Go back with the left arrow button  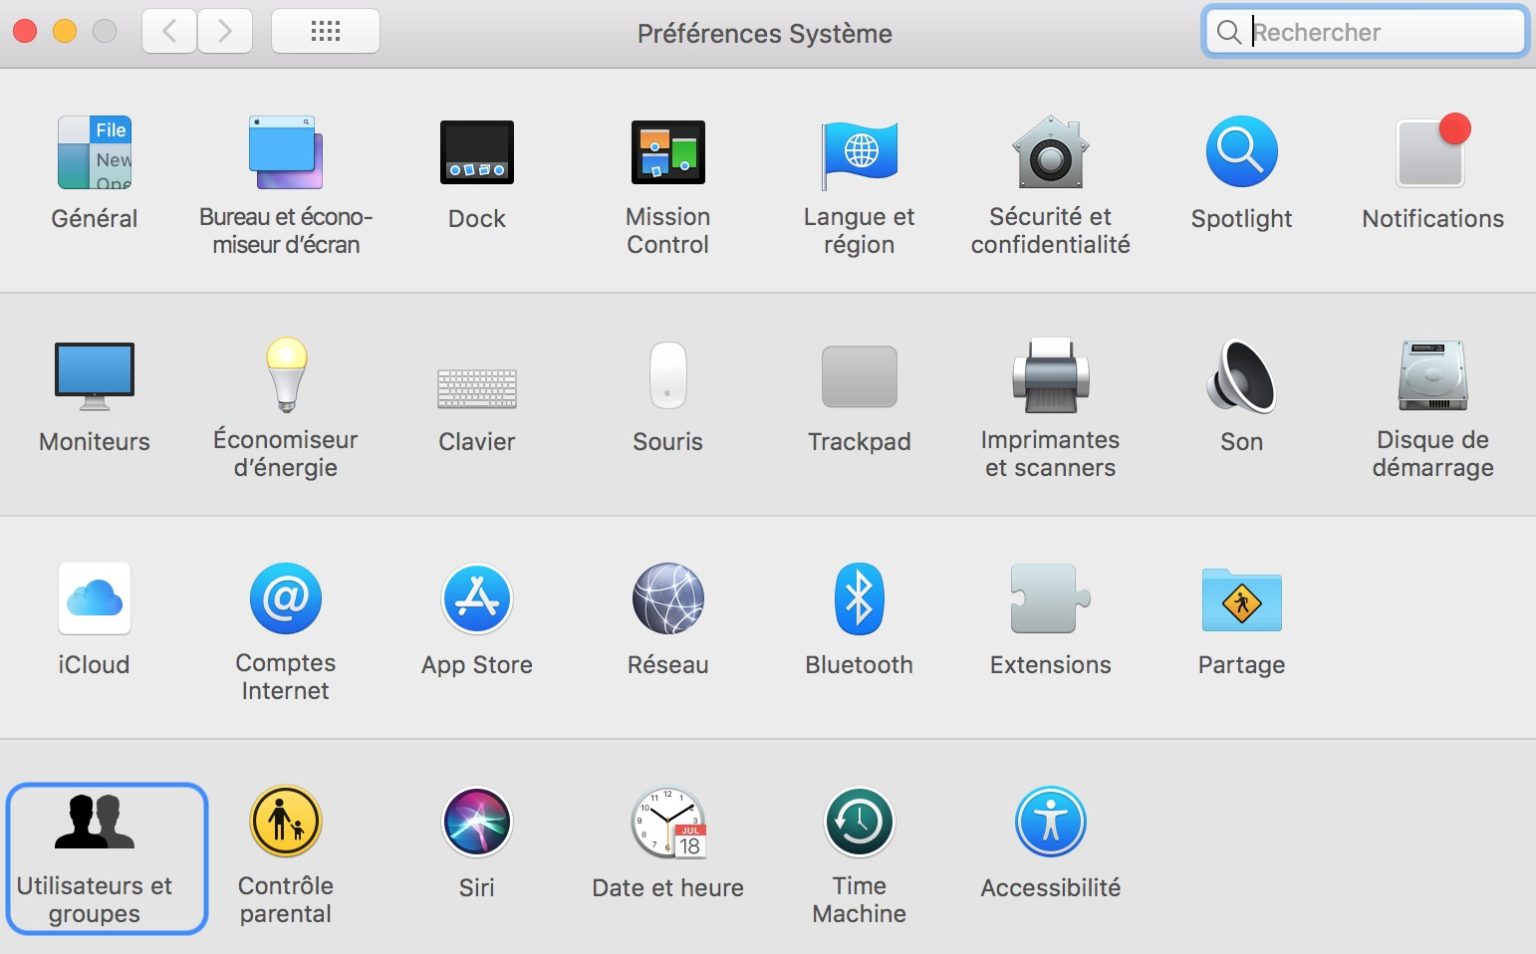click(x=169, y=31)
